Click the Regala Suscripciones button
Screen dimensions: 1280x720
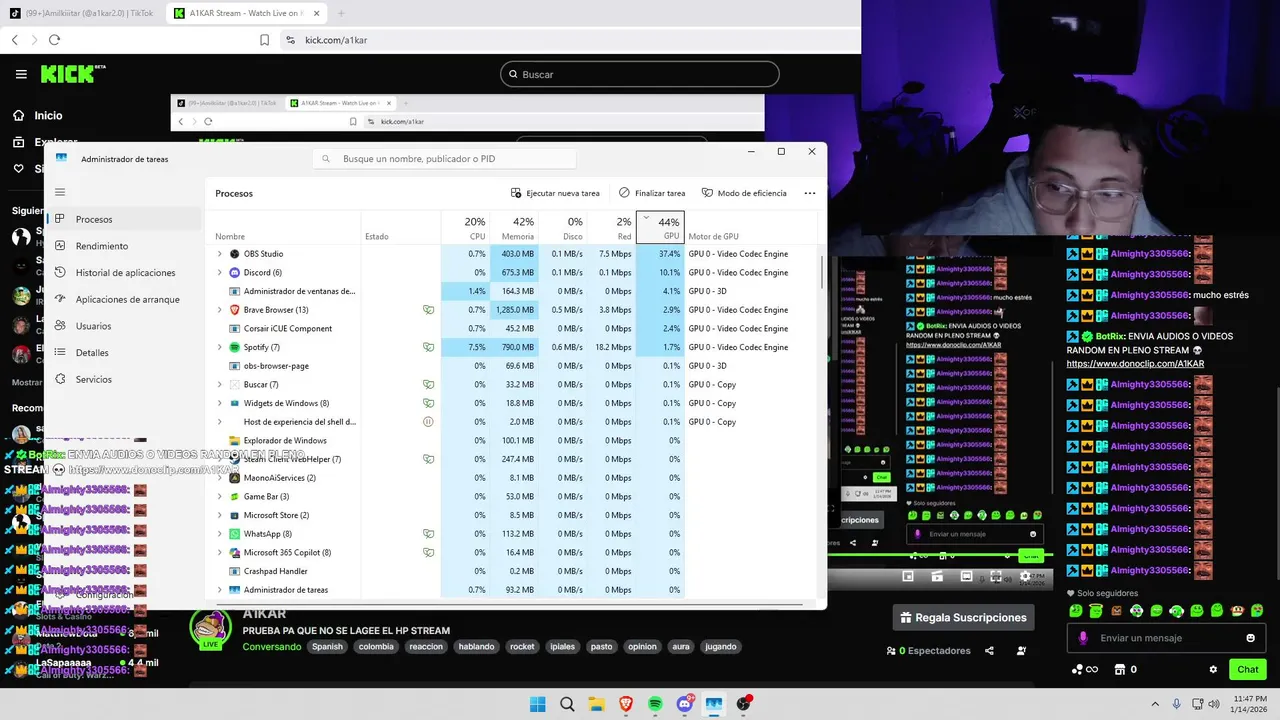point(963,618)
